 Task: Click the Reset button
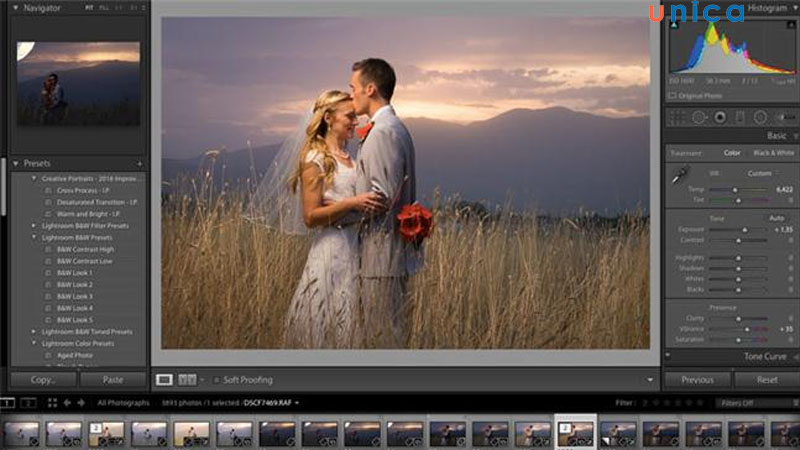767,380
